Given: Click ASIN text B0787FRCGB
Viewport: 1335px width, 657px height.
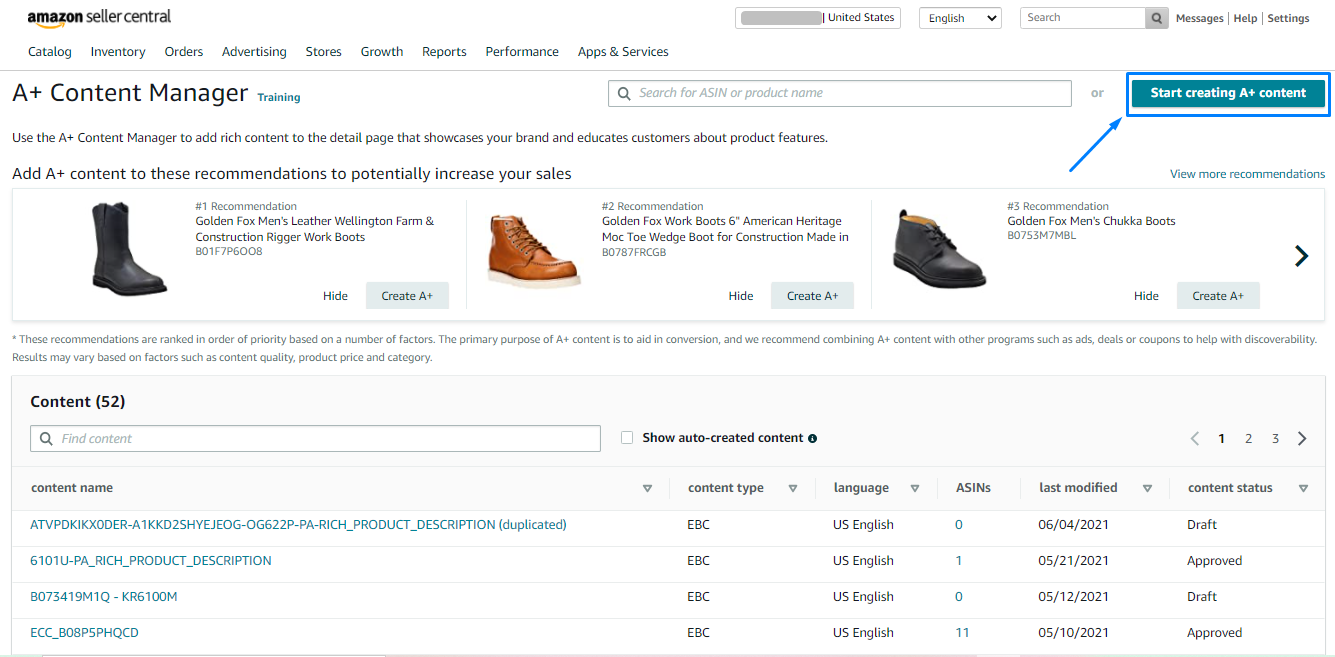Looking at the screenshot, I should click(634, 252).
